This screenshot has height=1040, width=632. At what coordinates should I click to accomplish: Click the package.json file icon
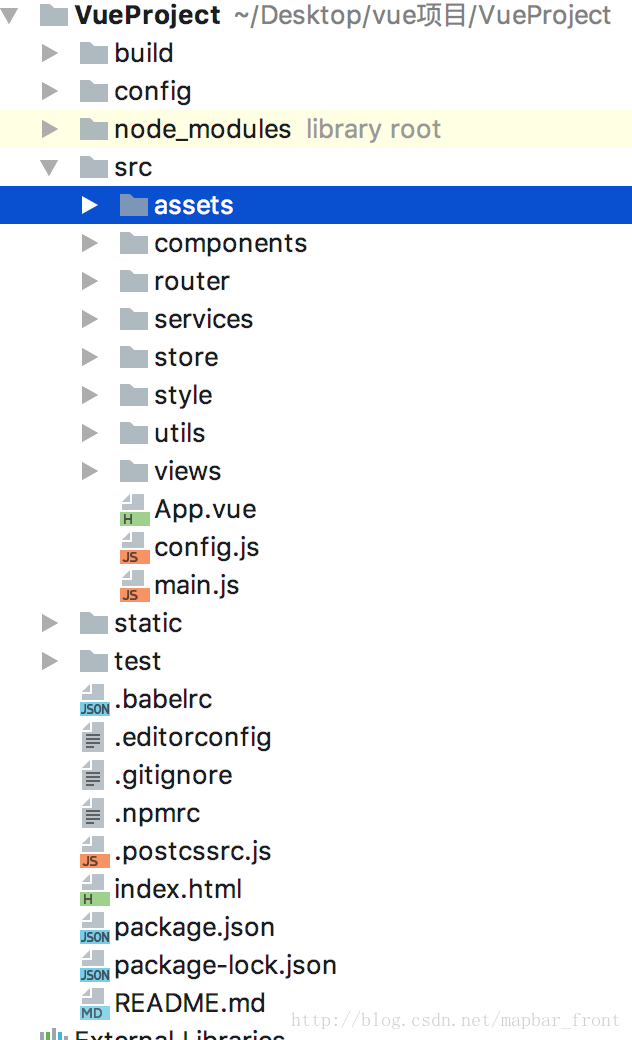point(94,928)
